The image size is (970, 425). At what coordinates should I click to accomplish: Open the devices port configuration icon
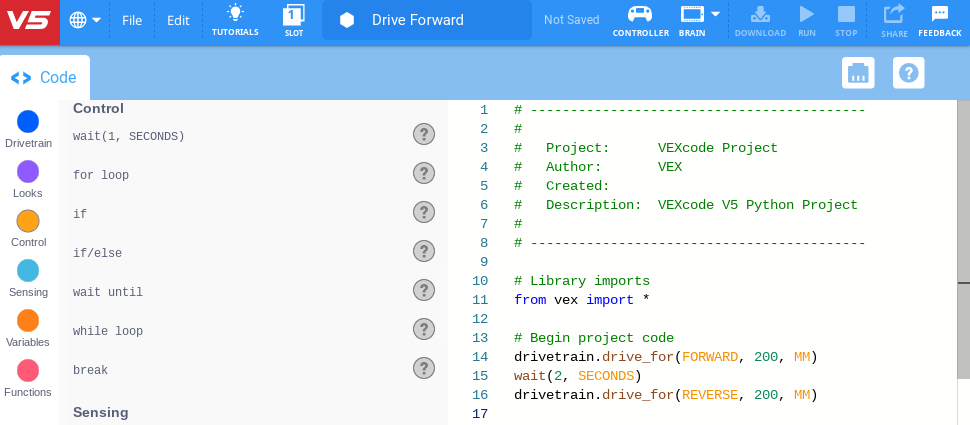click(858, 73)
